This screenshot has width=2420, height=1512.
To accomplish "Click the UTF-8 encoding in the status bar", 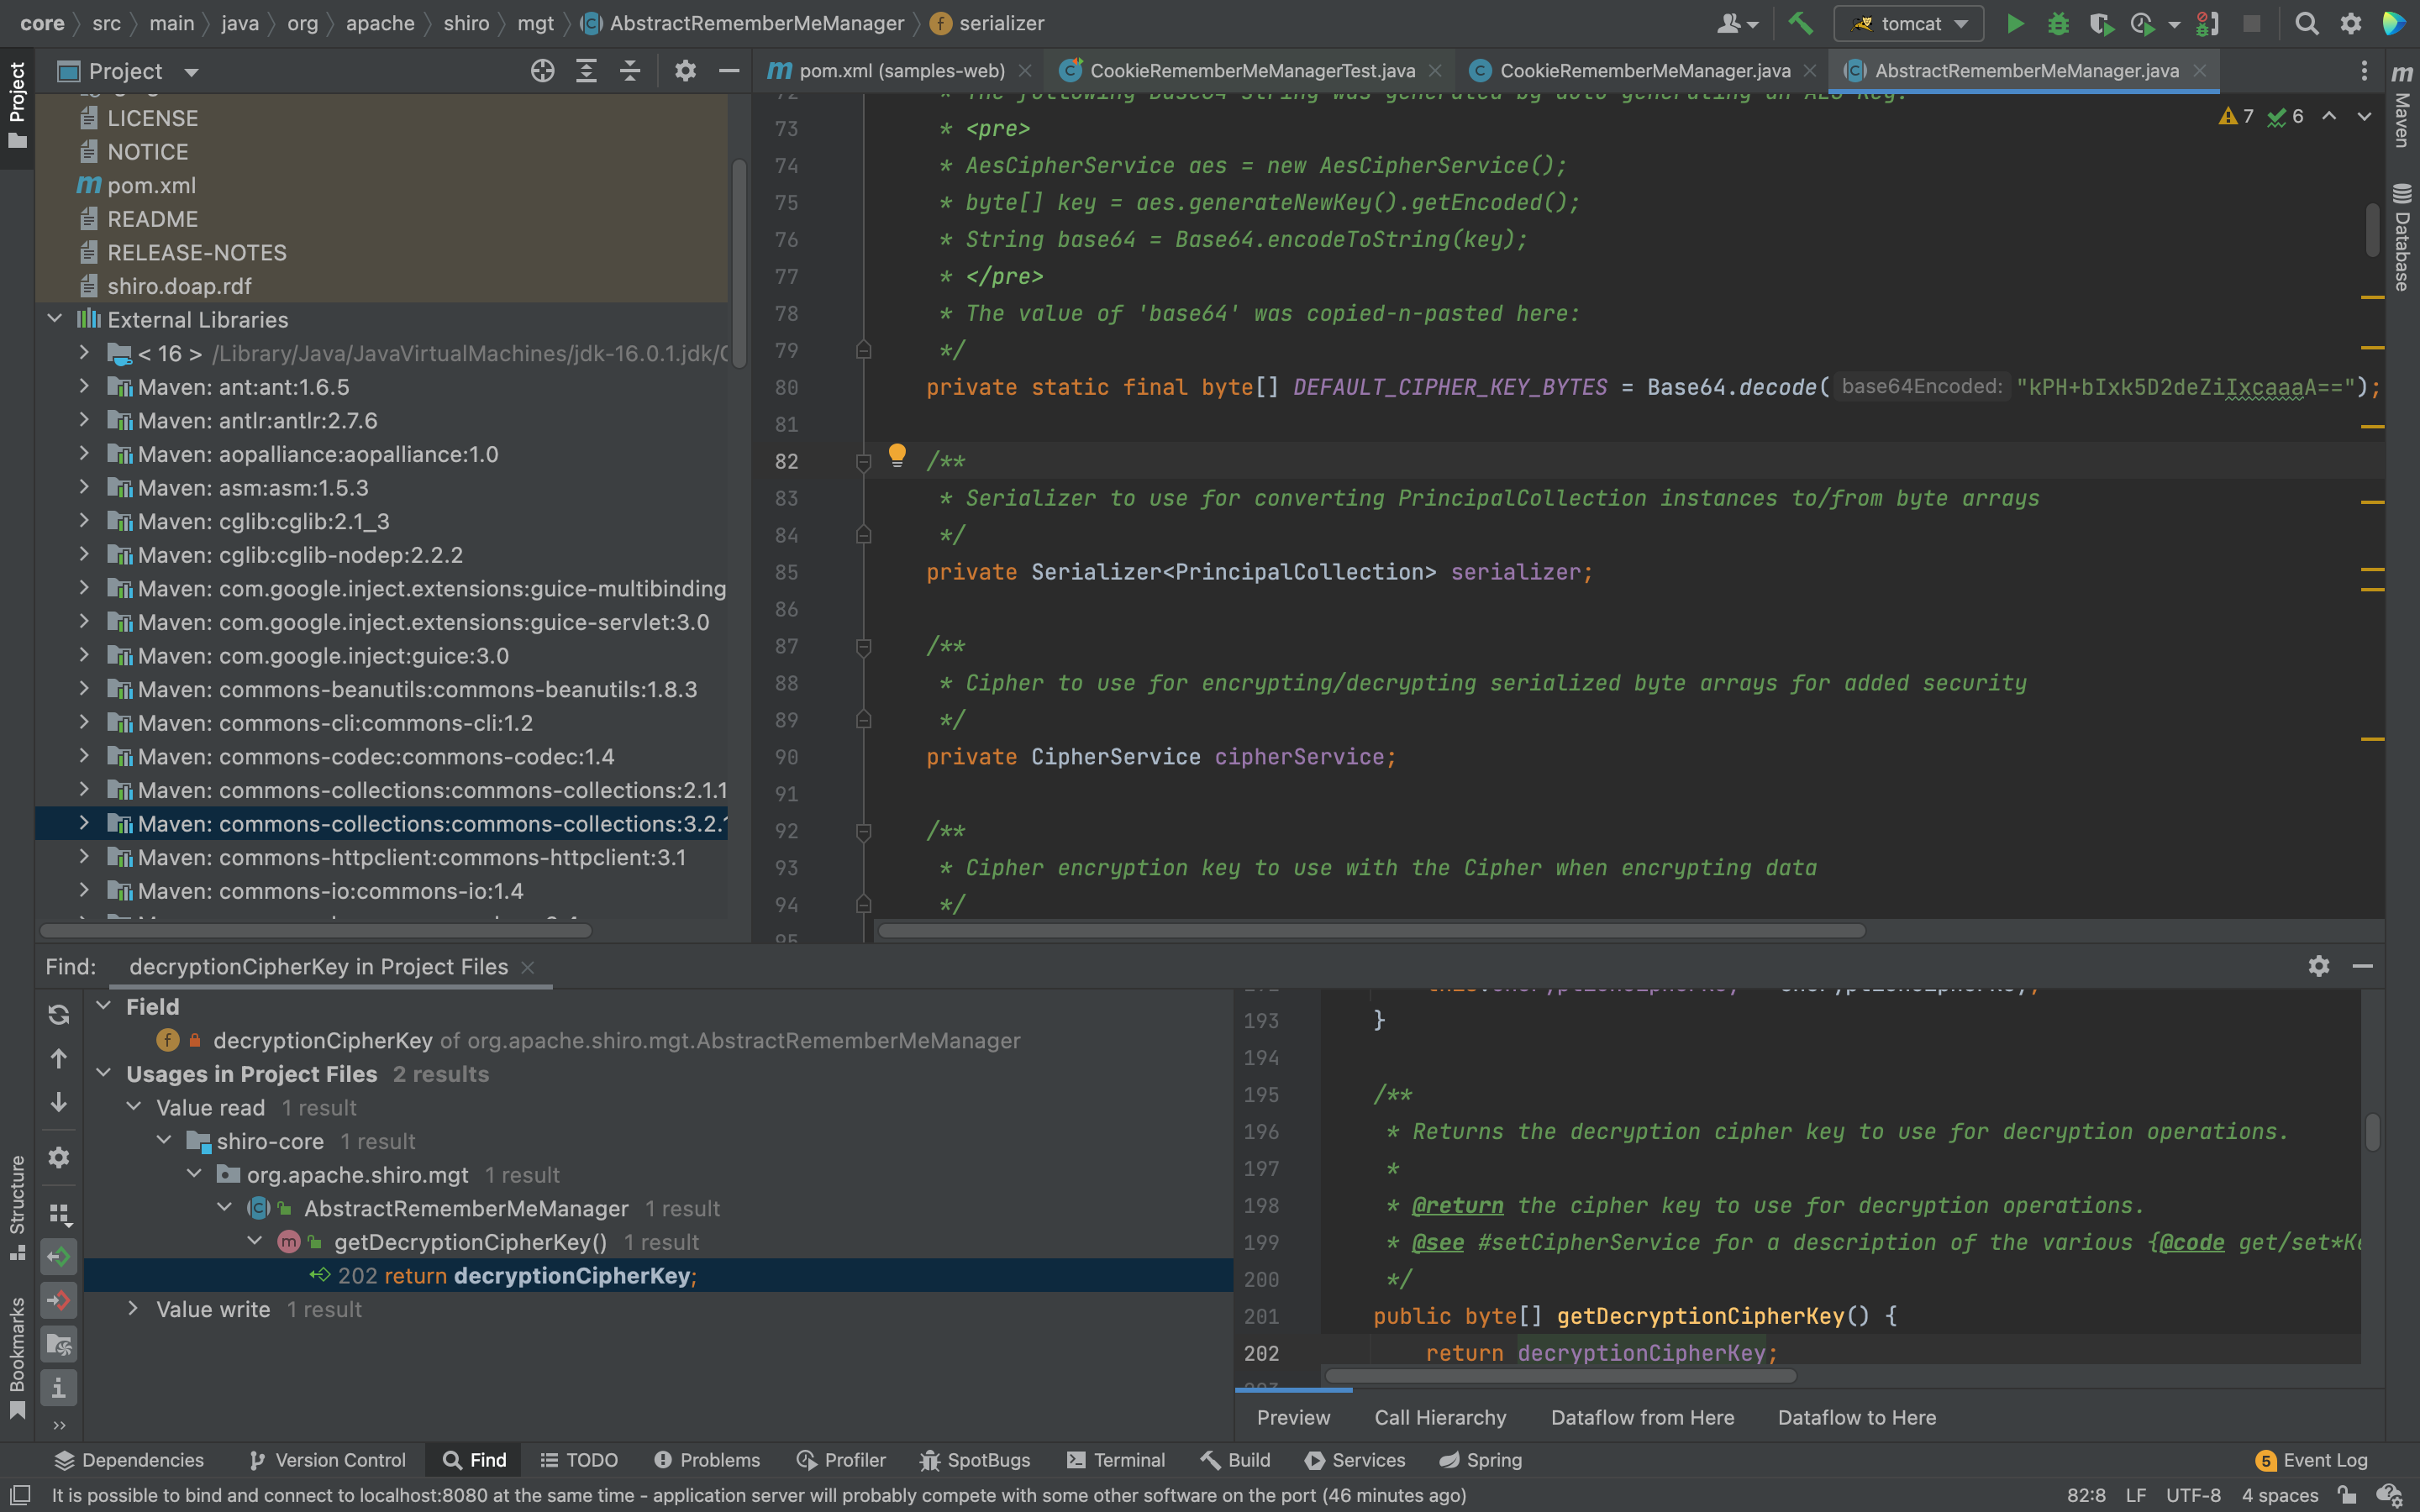I will click(x=2193, y=1495).
